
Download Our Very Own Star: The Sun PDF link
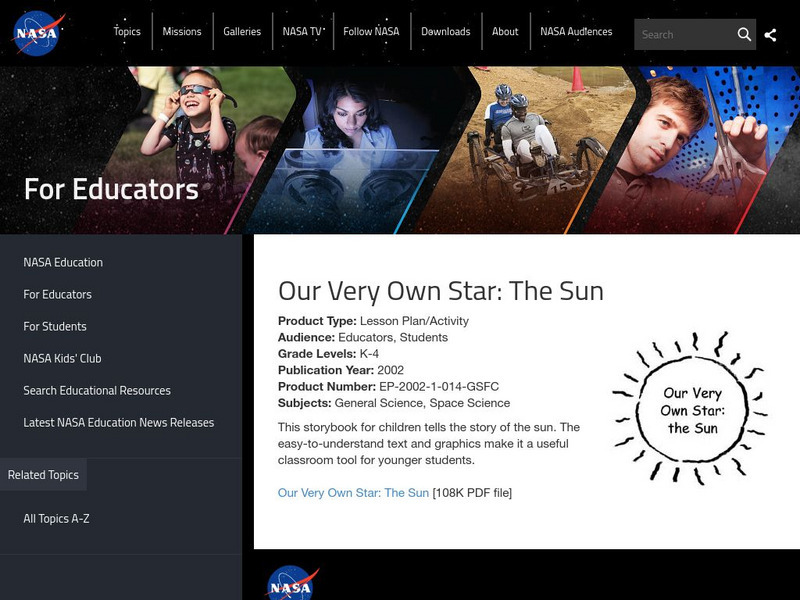click(353, 493)
